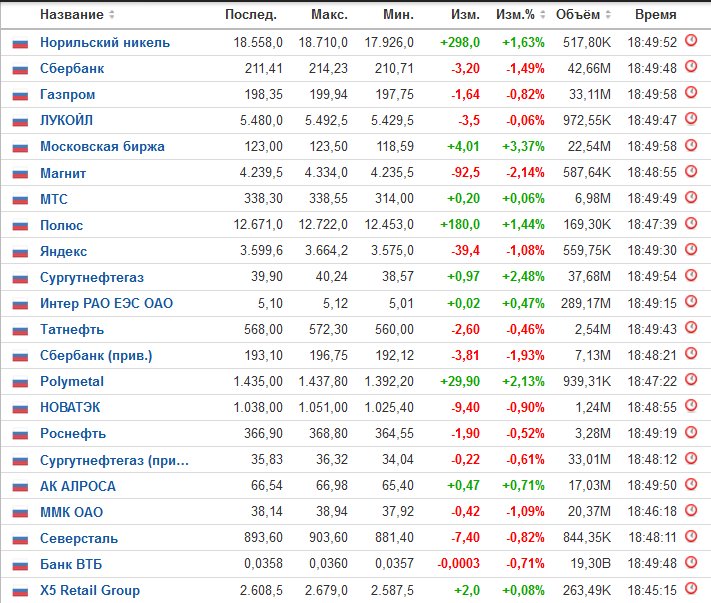Click Интер РАО volume 289,17M
711x603 pixels.
(585, 303)
